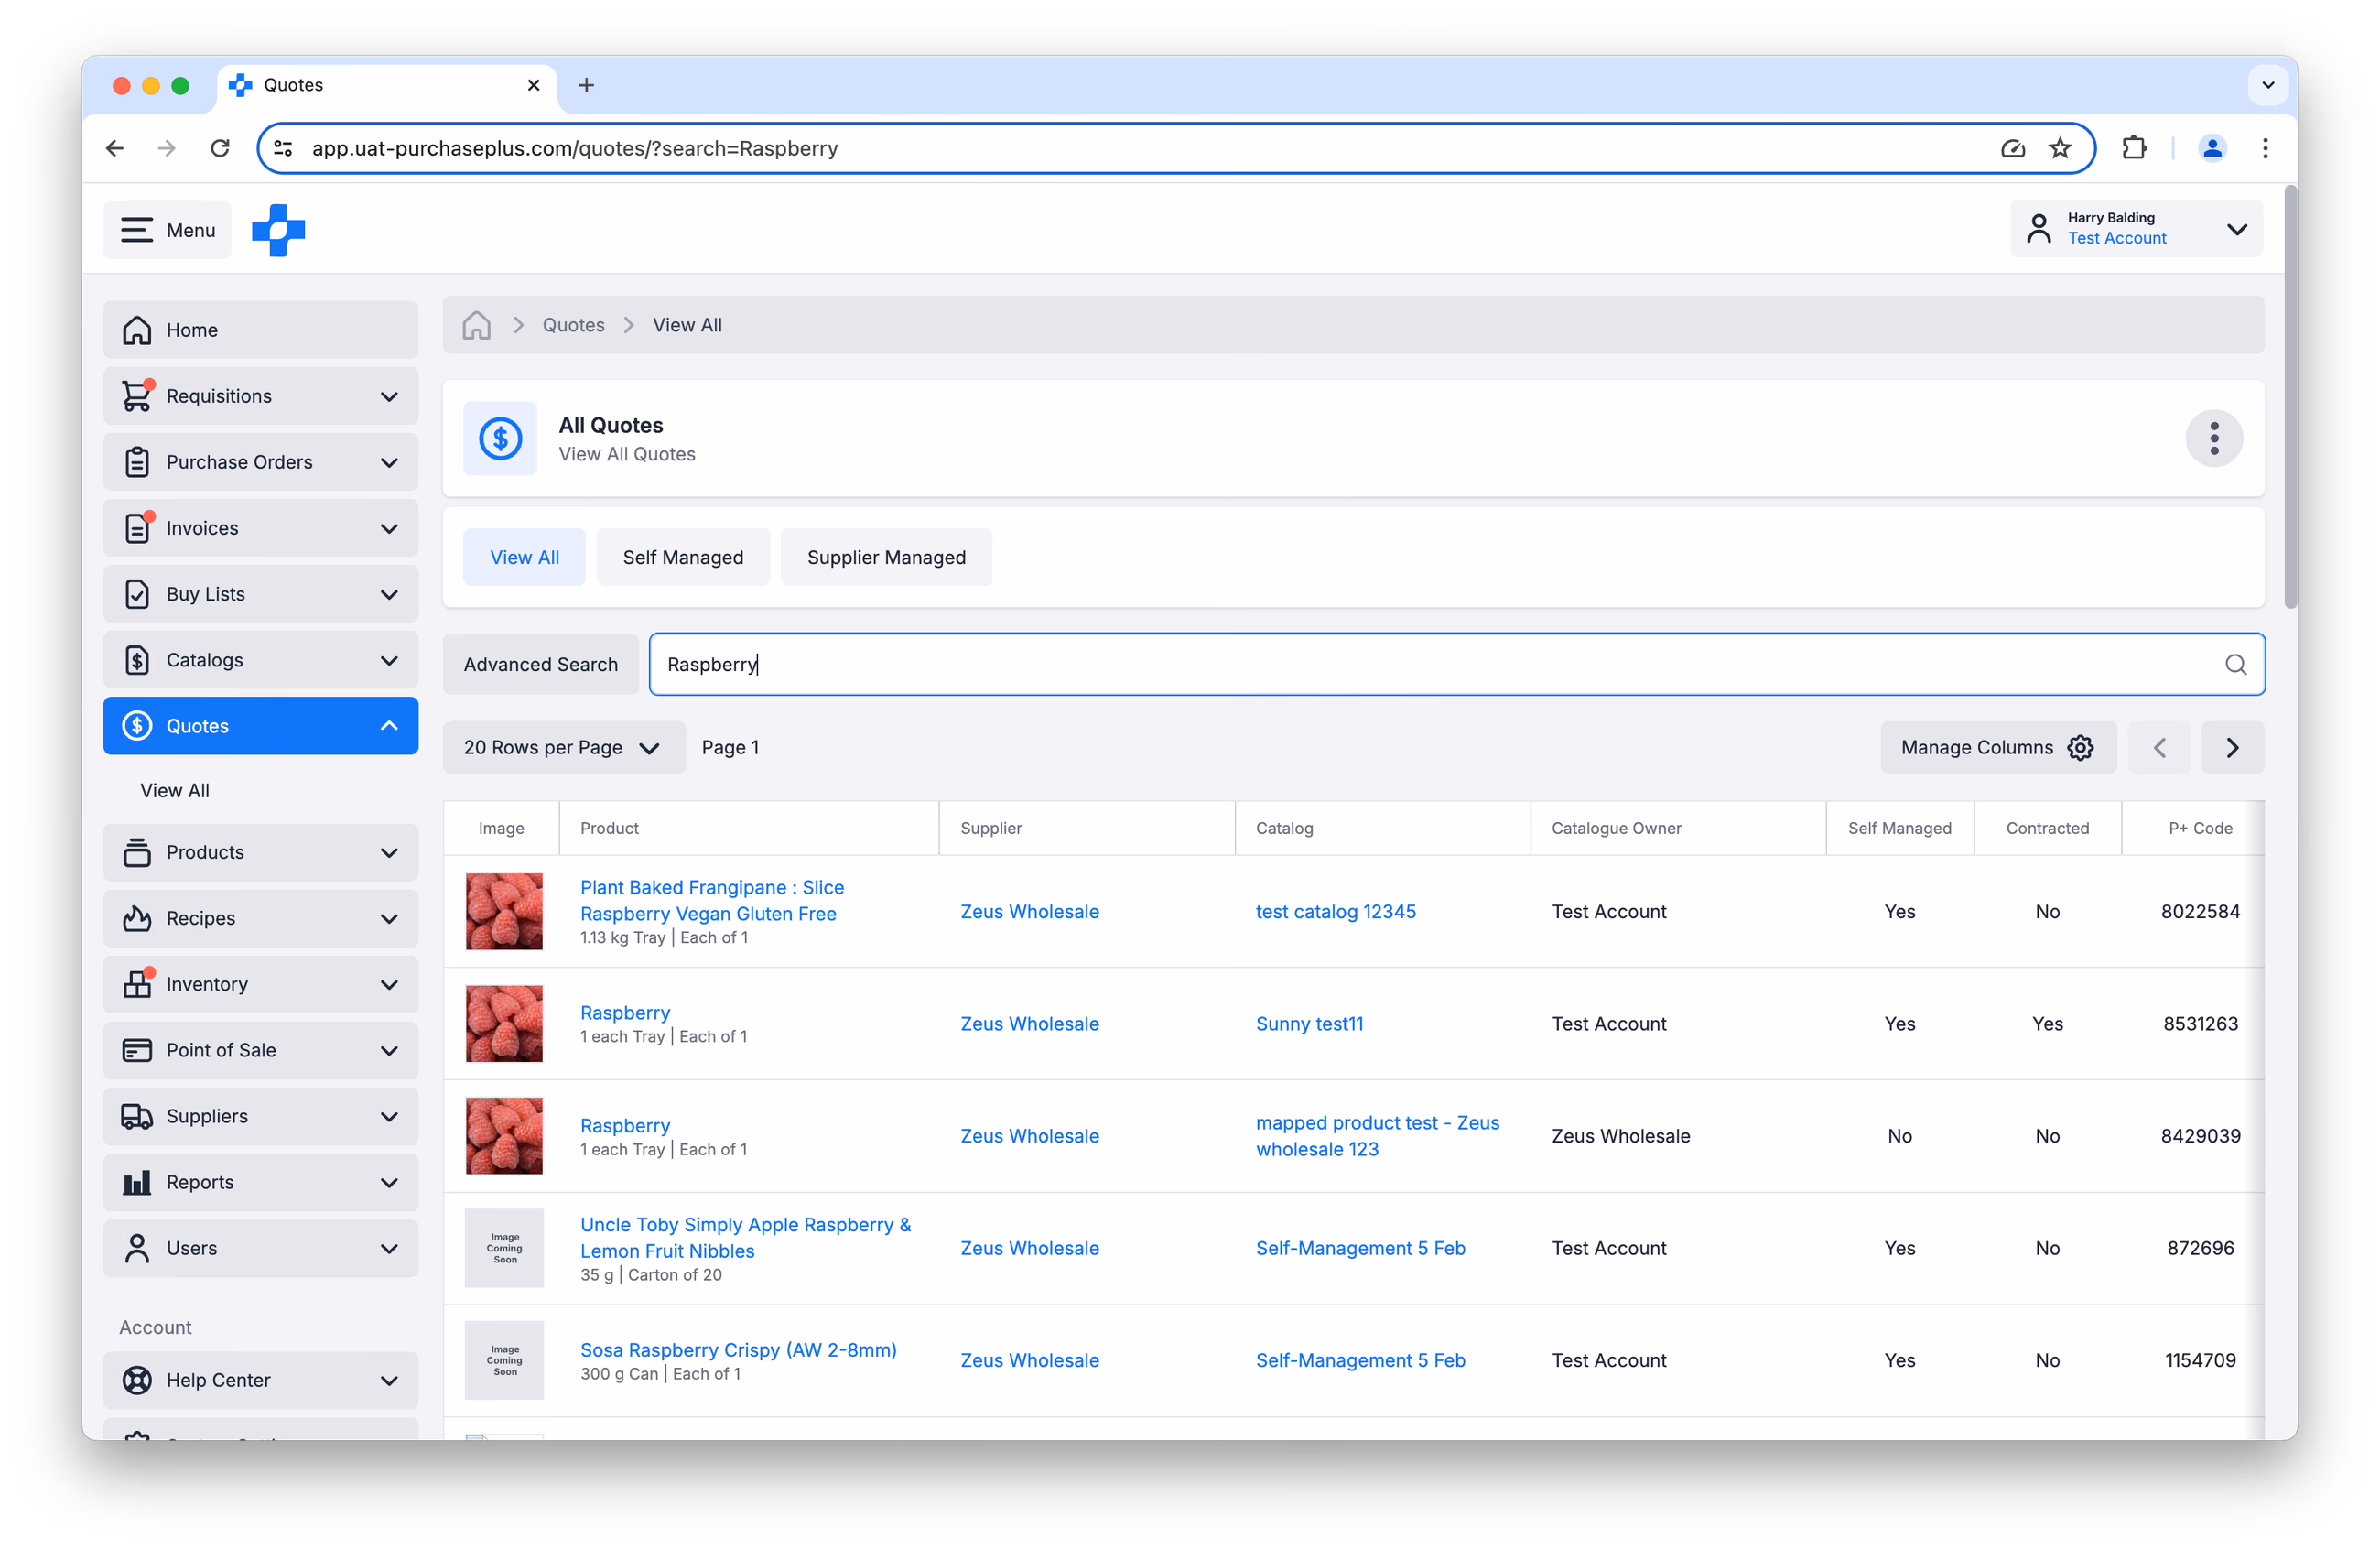Click the Point of Sale card icon

point(137,1050)
